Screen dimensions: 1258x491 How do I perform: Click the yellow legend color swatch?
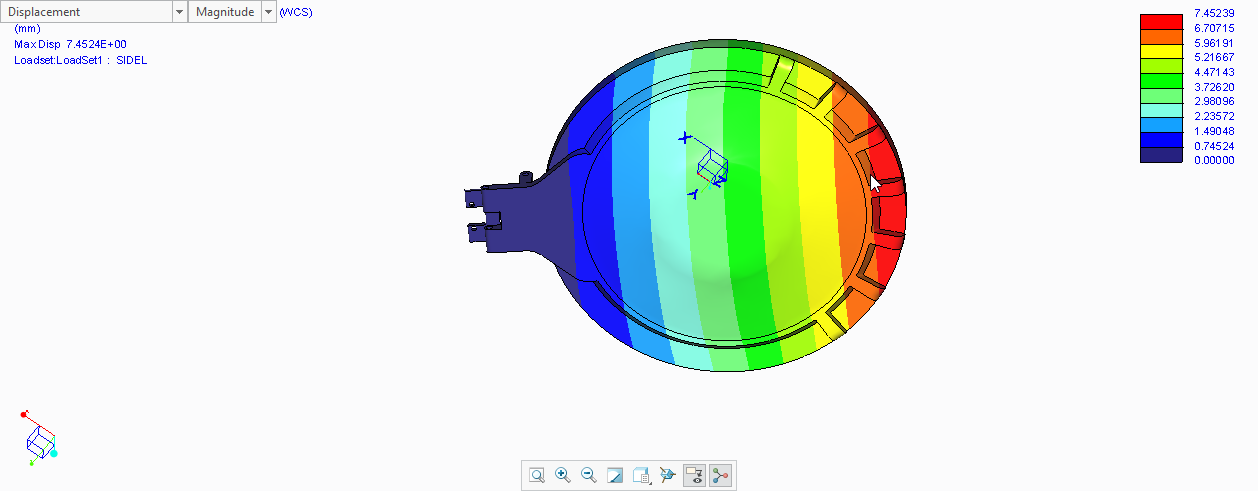(x=1162, y=51)
